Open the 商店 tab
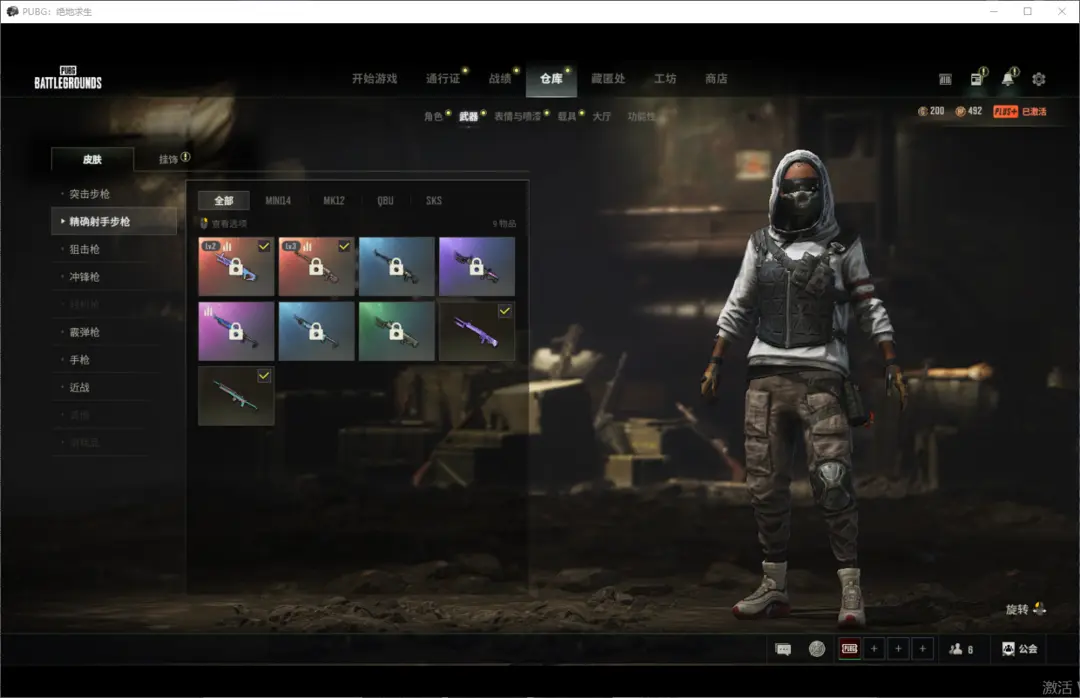1080x698 pixels. pyautogui.click(x=716, y=79)
